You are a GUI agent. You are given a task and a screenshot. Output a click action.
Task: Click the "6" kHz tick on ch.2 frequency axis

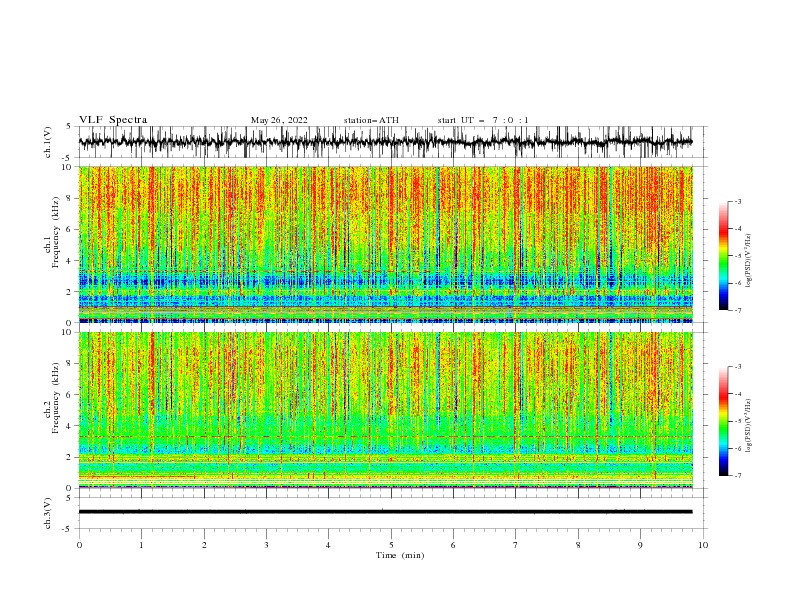pyautogui.click(x=71, y=395)
